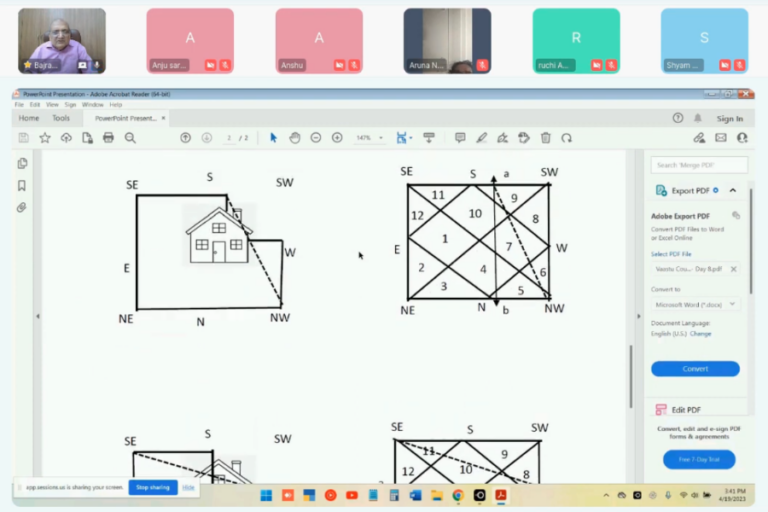Open bookmarks panel in left sidebar
Viewport: 768px width, 512px height.
[22, 186]
